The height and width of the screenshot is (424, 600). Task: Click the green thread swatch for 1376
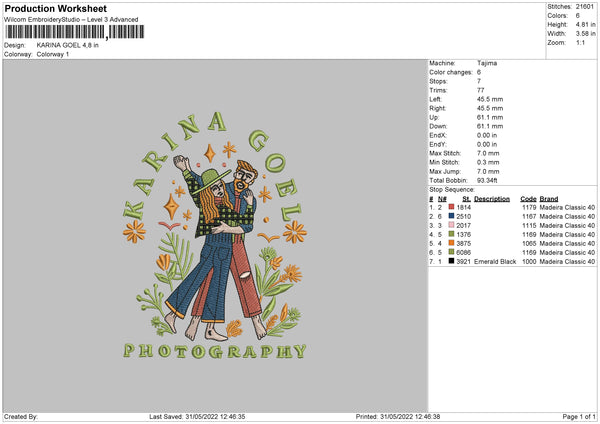coord(451,234)
